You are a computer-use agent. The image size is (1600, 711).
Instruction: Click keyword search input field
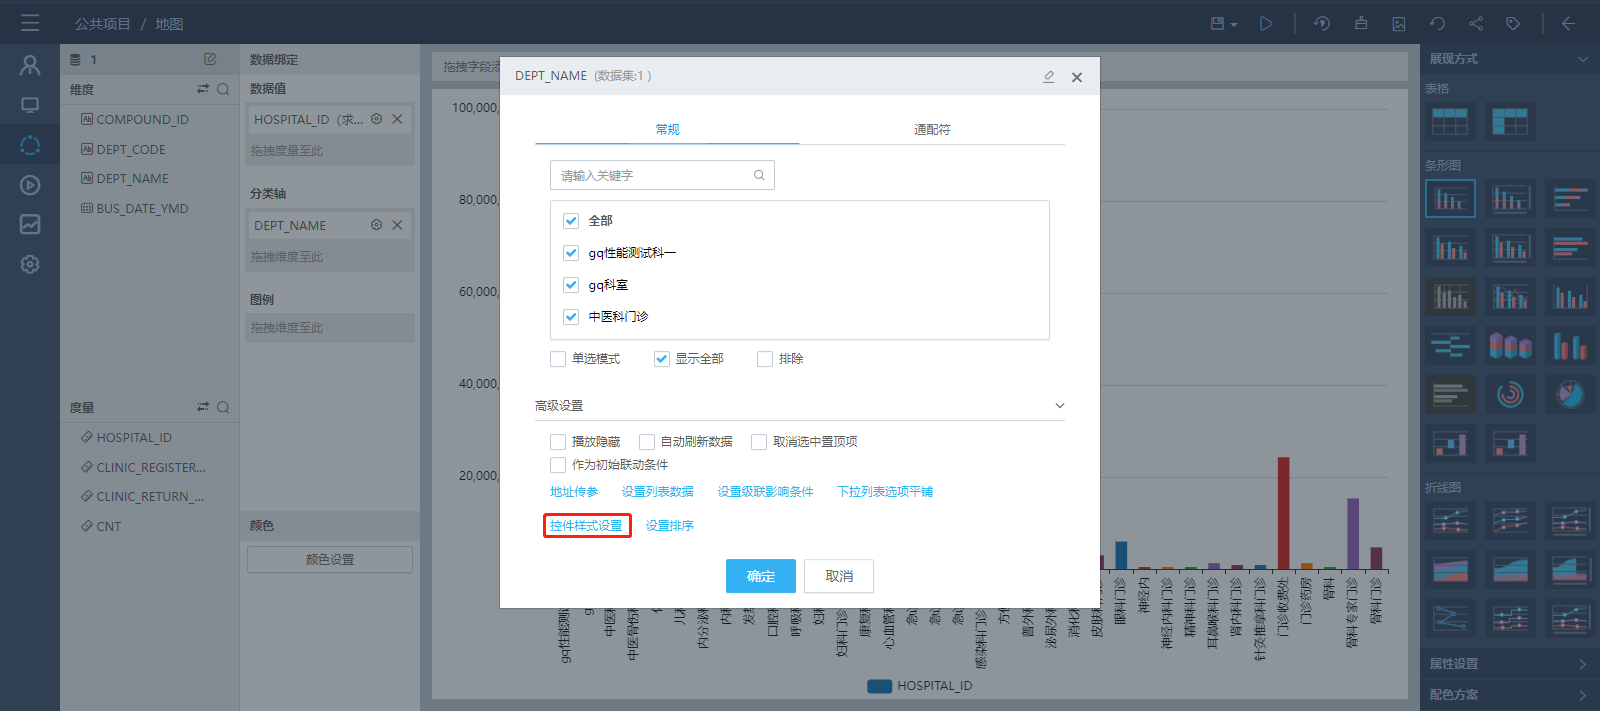tap(662, 175)
